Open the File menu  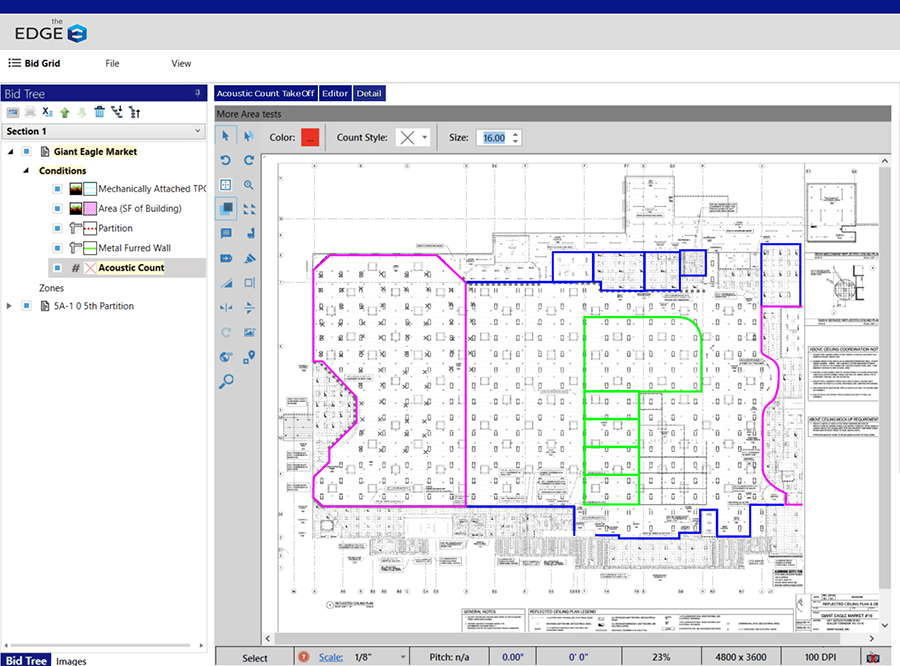tap(112, 63)
